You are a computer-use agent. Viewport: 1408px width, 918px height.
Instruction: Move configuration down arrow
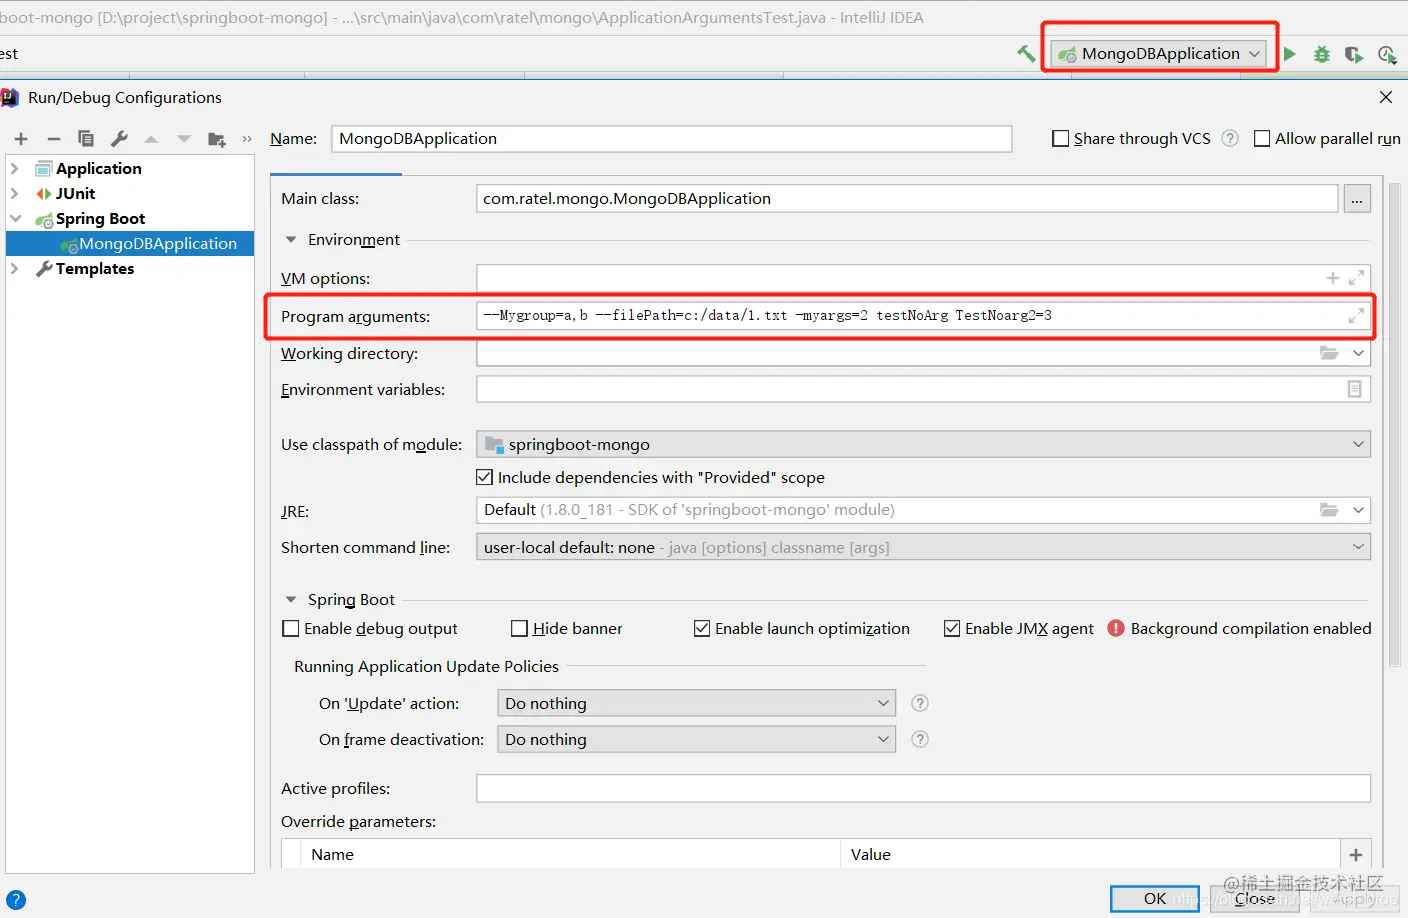pos(184,139)
